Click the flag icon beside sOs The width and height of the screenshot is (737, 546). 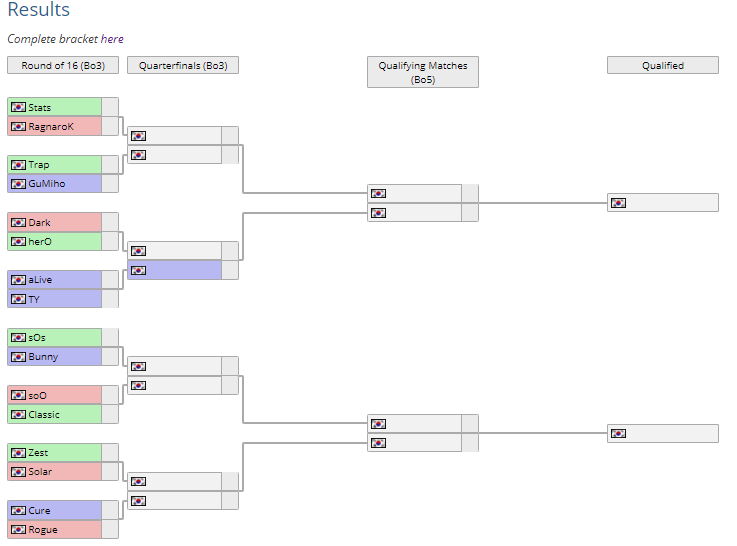(18, 337)
